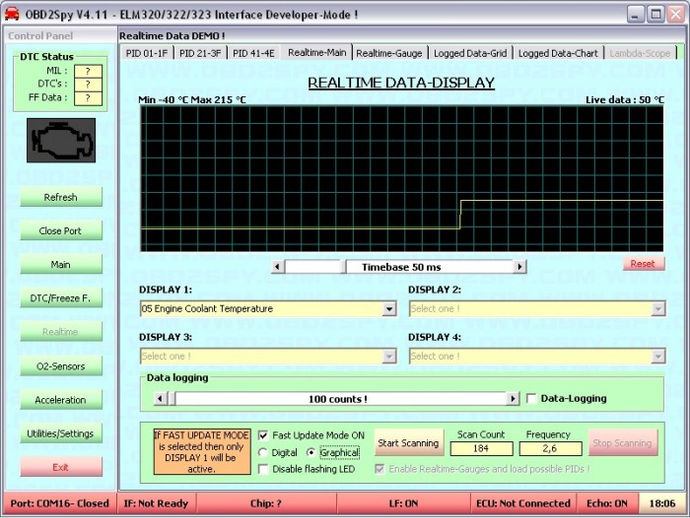Viewport: 690px width, 518px height.
Task: Click the 18:06 clock in status bar
Action: 662,503
